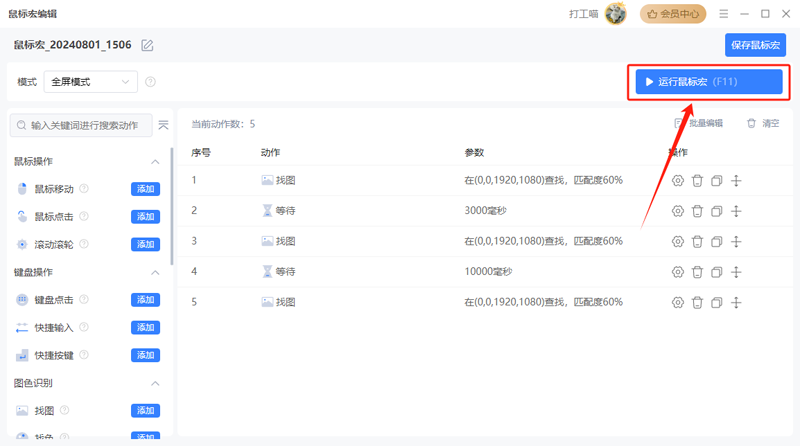
Task: Click move handle of the 3000毫秒 row
Action: pos(736,211)
